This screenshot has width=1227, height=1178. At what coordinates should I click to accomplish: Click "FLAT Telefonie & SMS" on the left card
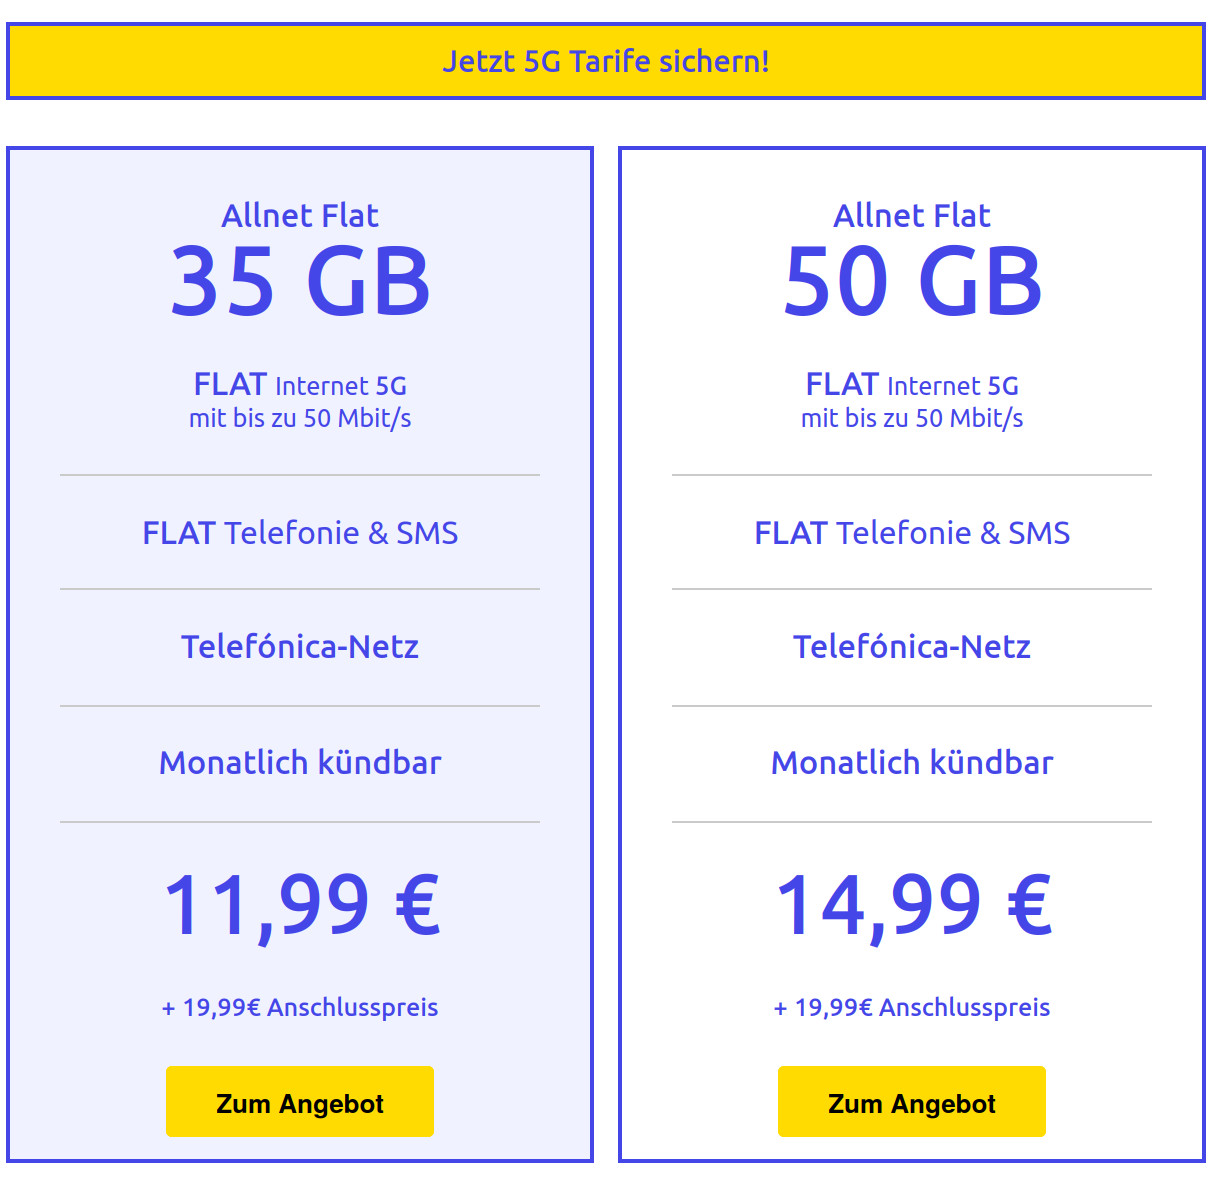pos(299,532)
